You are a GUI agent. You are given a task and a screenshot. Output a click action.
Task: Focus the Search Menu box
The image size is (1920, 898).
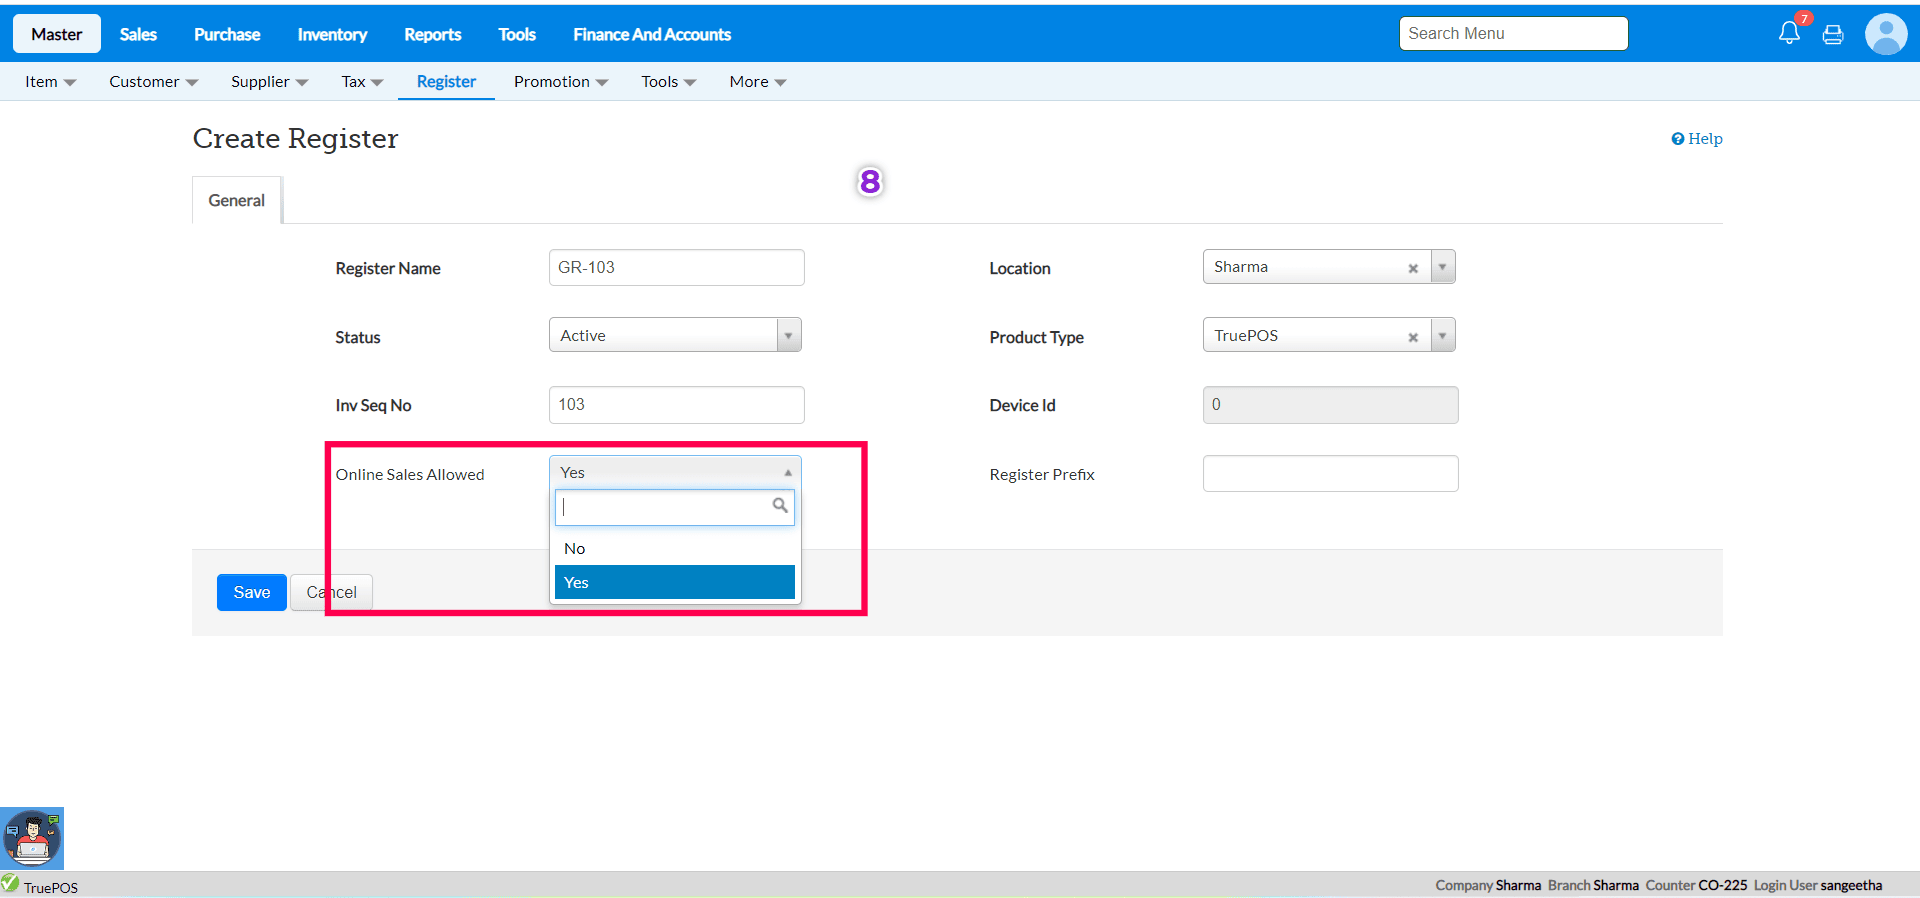tap(1513, 33)
